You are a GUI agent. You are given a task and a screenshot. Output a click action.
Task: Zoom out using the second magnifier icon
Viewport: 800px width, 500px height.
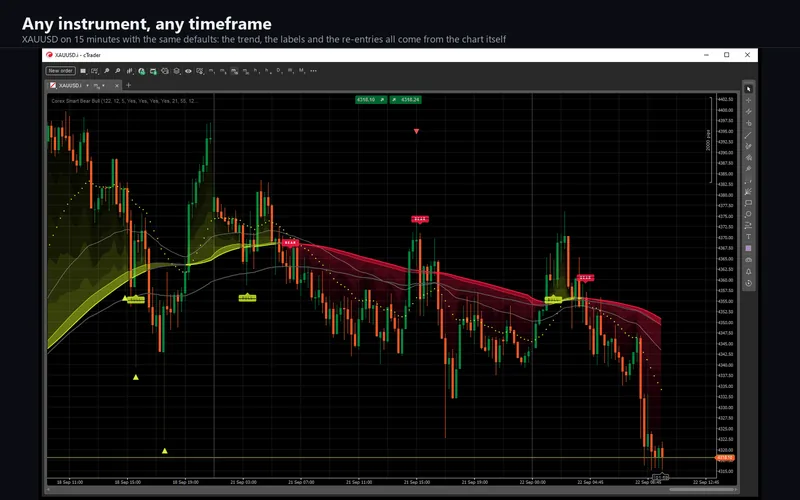point(118,71)
